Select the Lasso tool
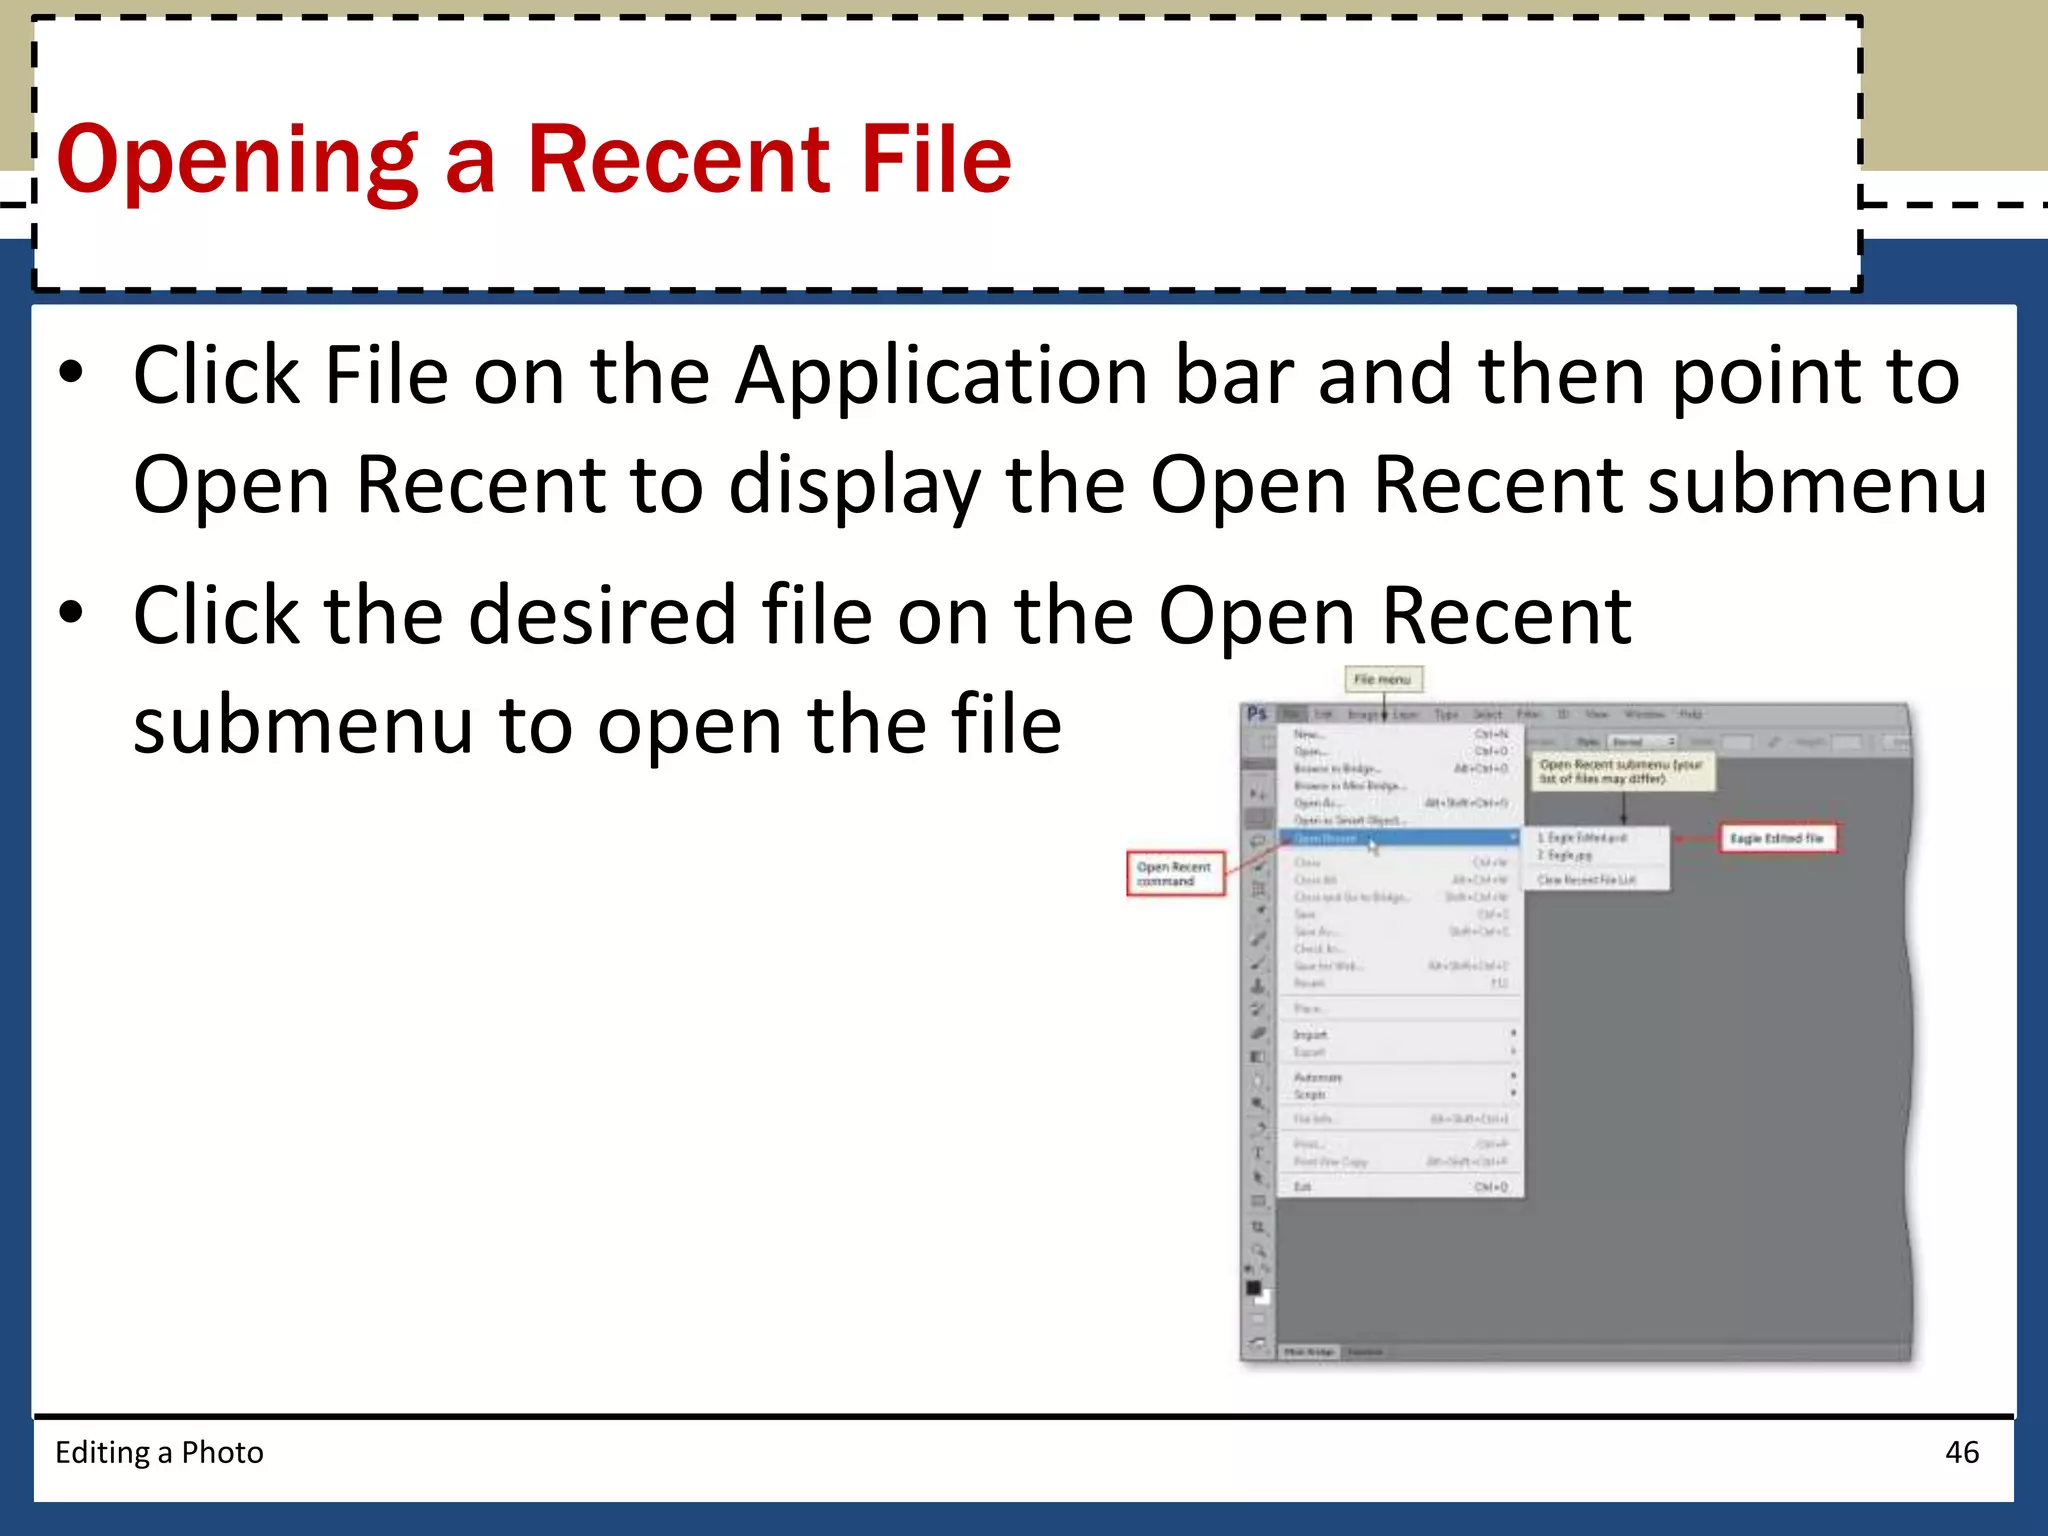This screenshot has height=1536, width=2048. (1257, 840)
